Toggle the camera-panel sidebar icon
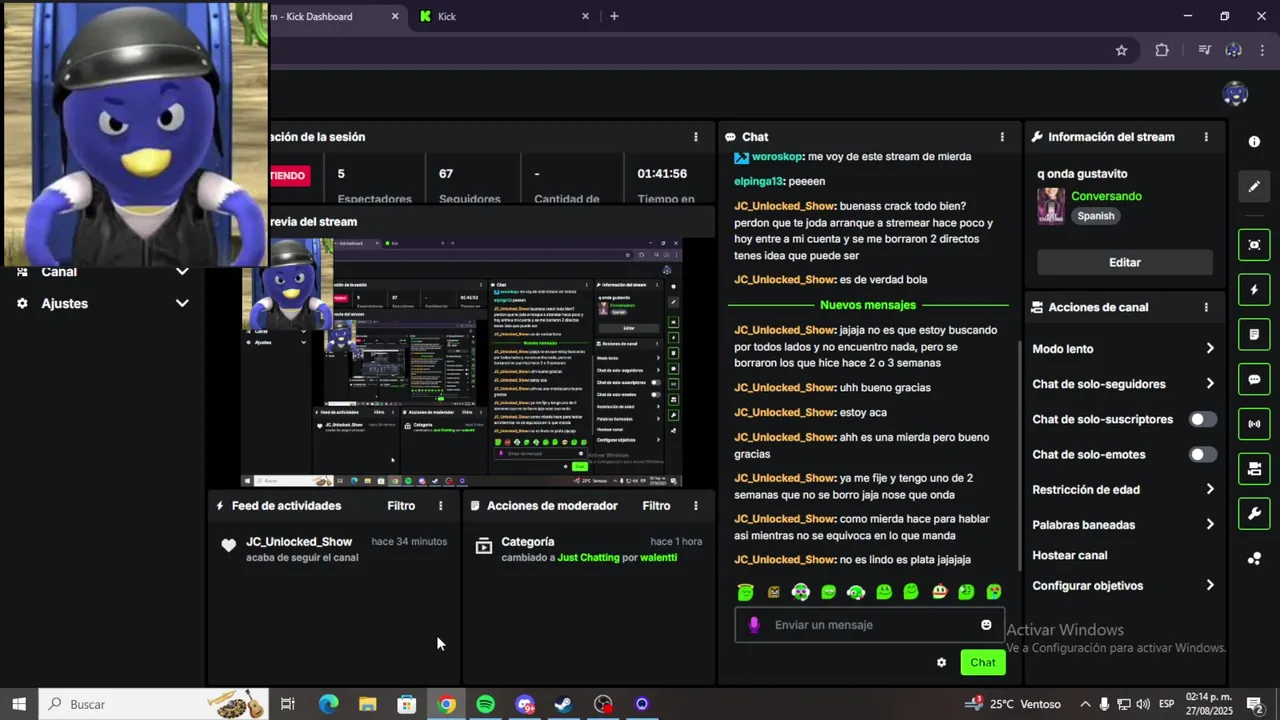The height and width of the screenshot is (720, 1280). point(1254,469)
